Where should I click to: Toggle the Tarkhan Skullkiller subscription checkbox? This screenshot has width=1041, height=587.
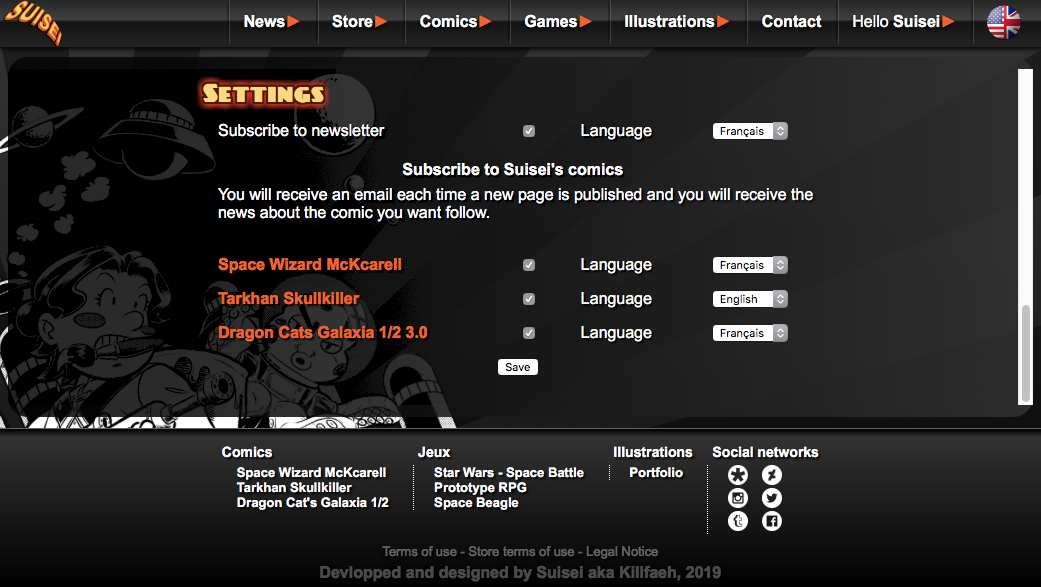(x=528, y=299)
